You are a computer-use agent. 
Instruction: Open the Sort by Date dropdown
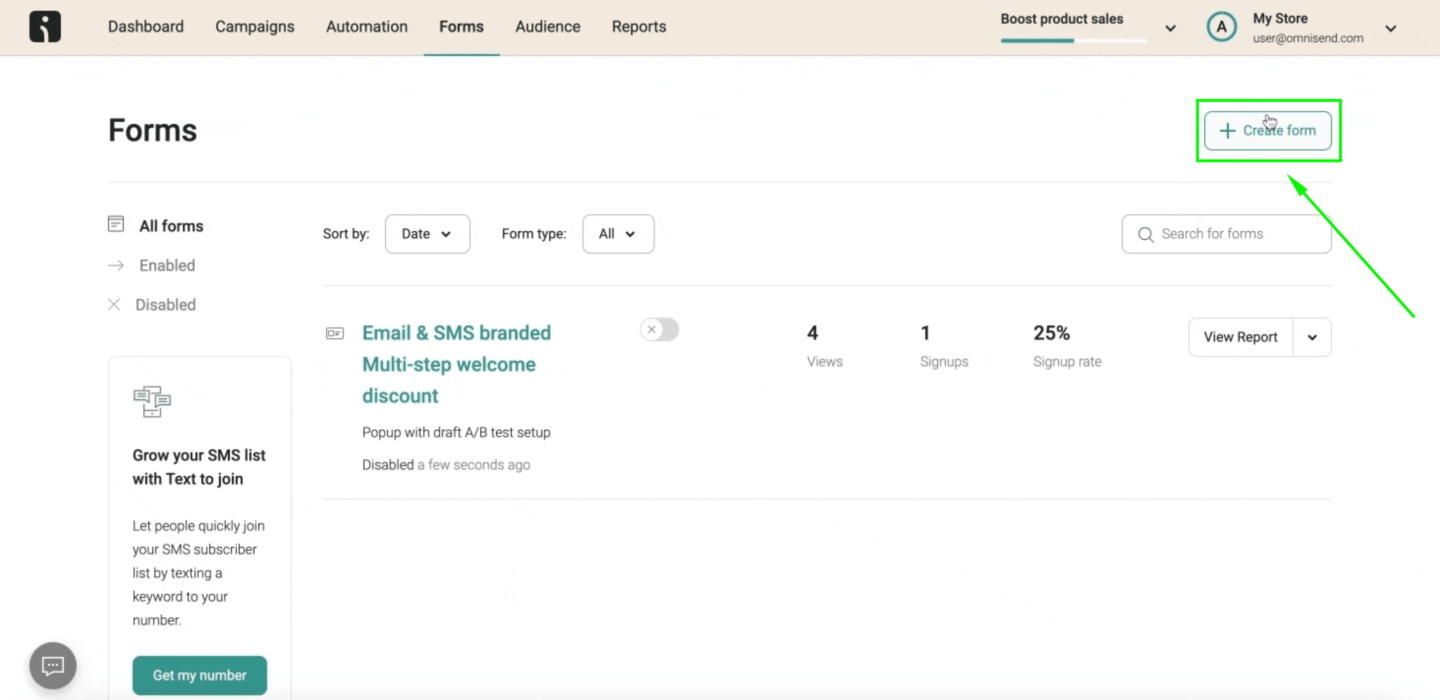[427, 234]
